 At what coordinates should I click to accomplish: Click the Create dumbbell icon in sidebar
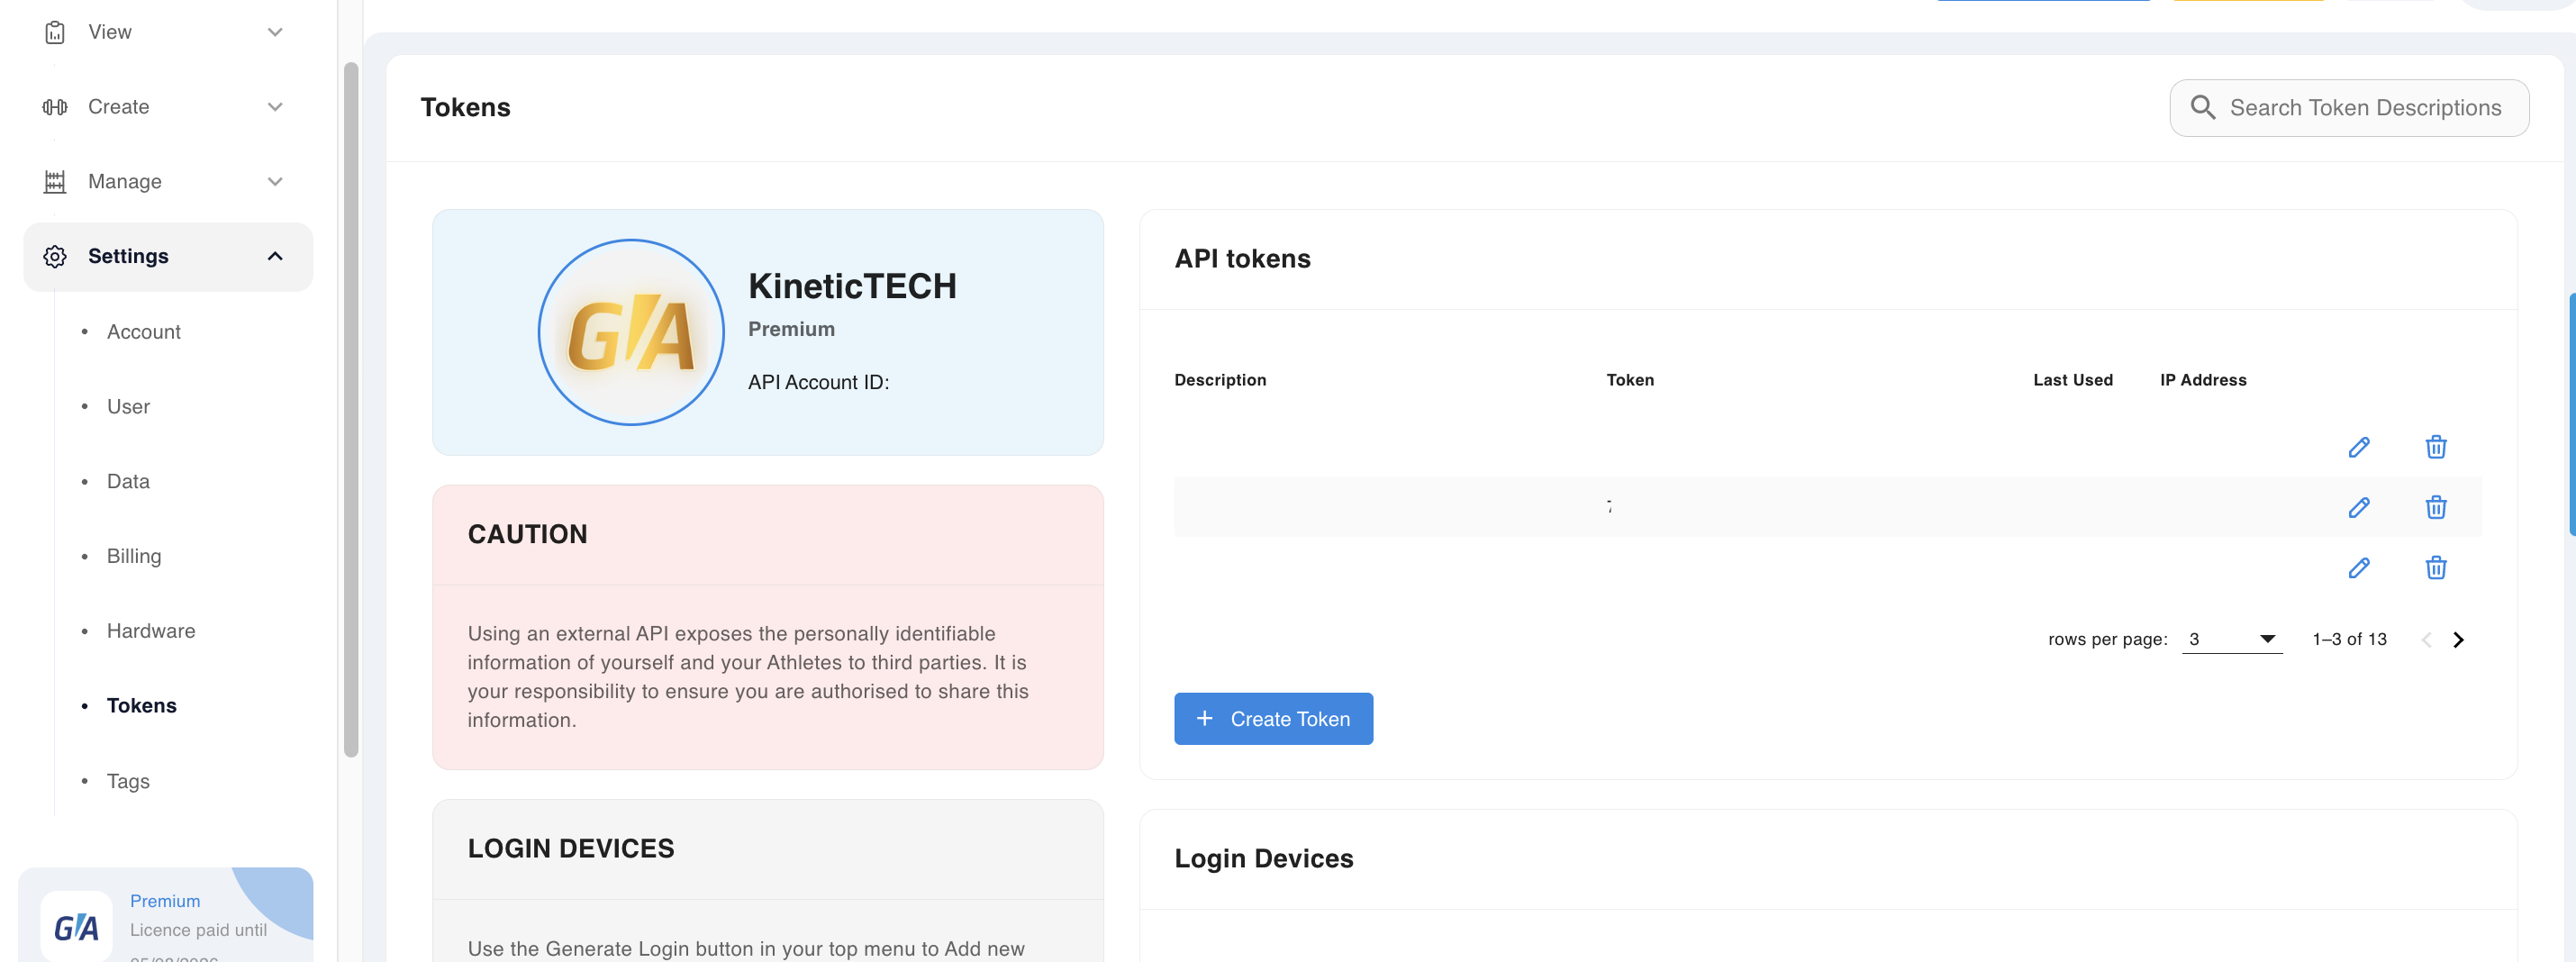click(x=55, y=107)
